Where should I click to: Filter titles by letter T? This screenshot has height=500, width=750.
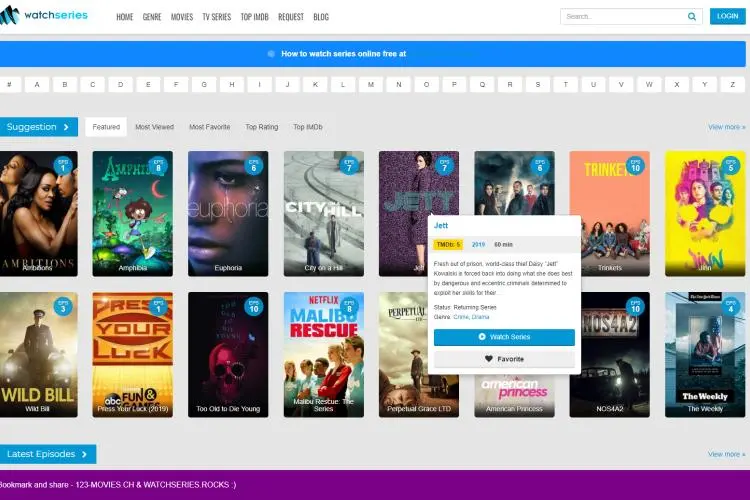[565, 84]
